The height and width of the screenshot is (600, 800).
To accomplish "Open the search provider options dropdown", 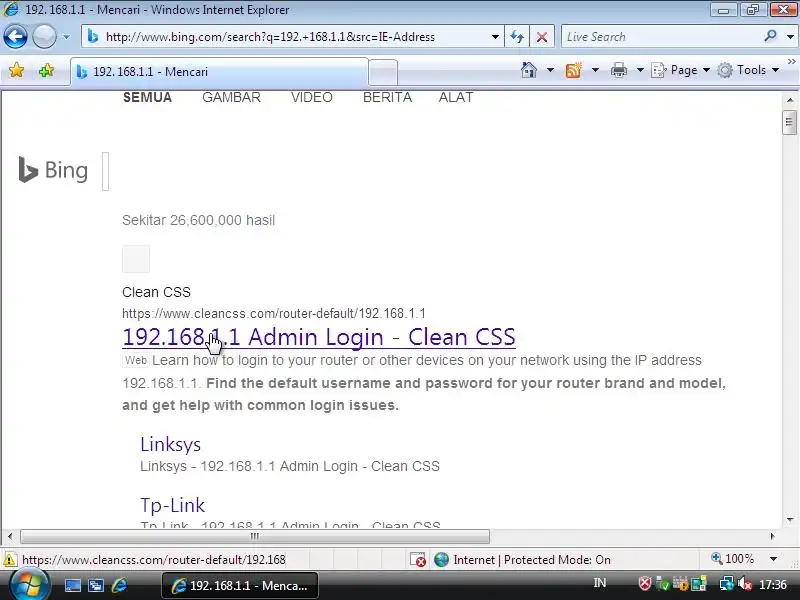I will (x=790, y=37).
